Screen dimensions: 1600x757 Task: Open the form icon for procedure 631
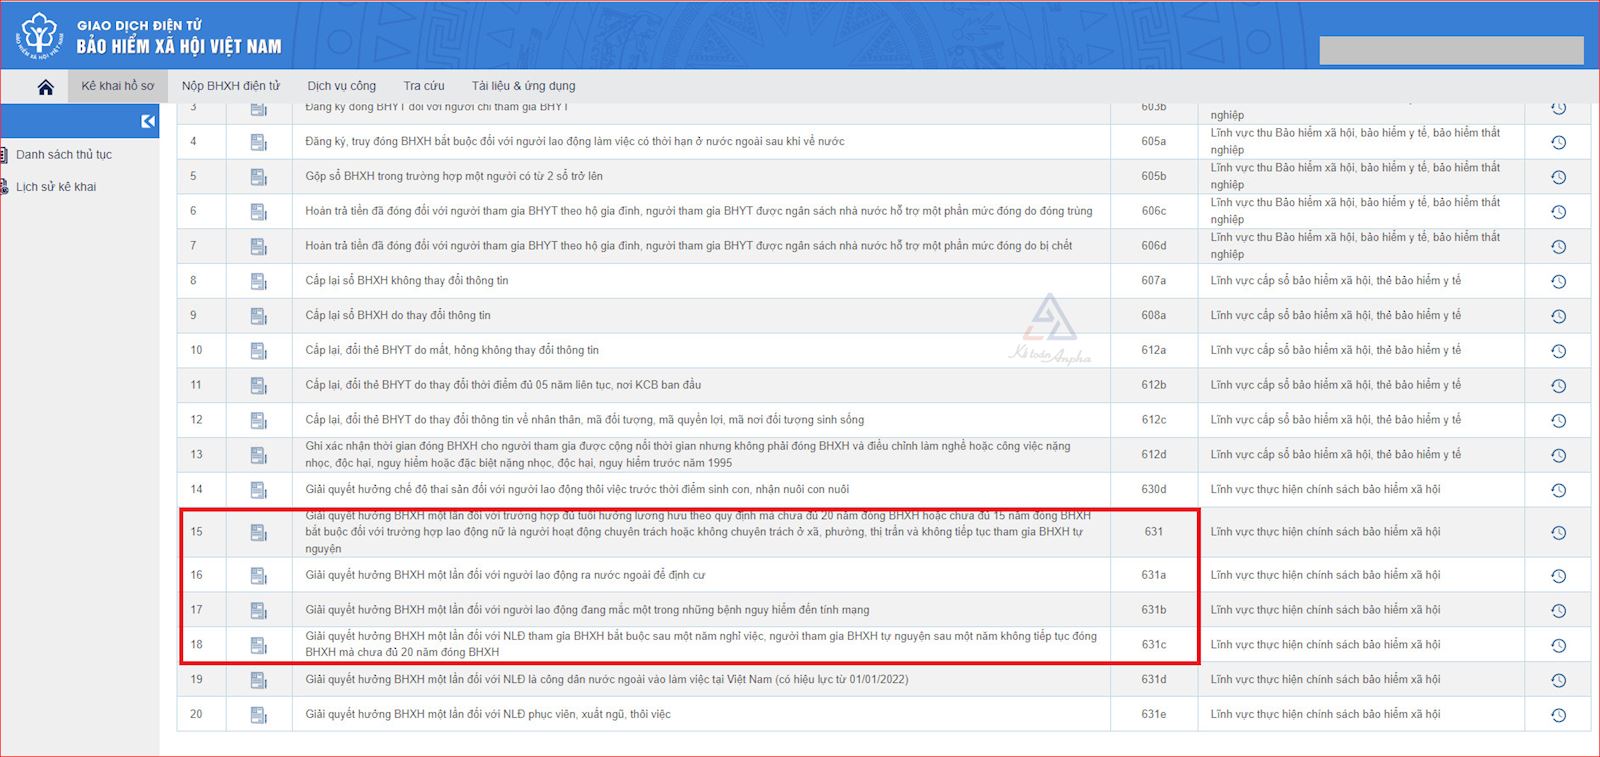(x=258, y=532)
